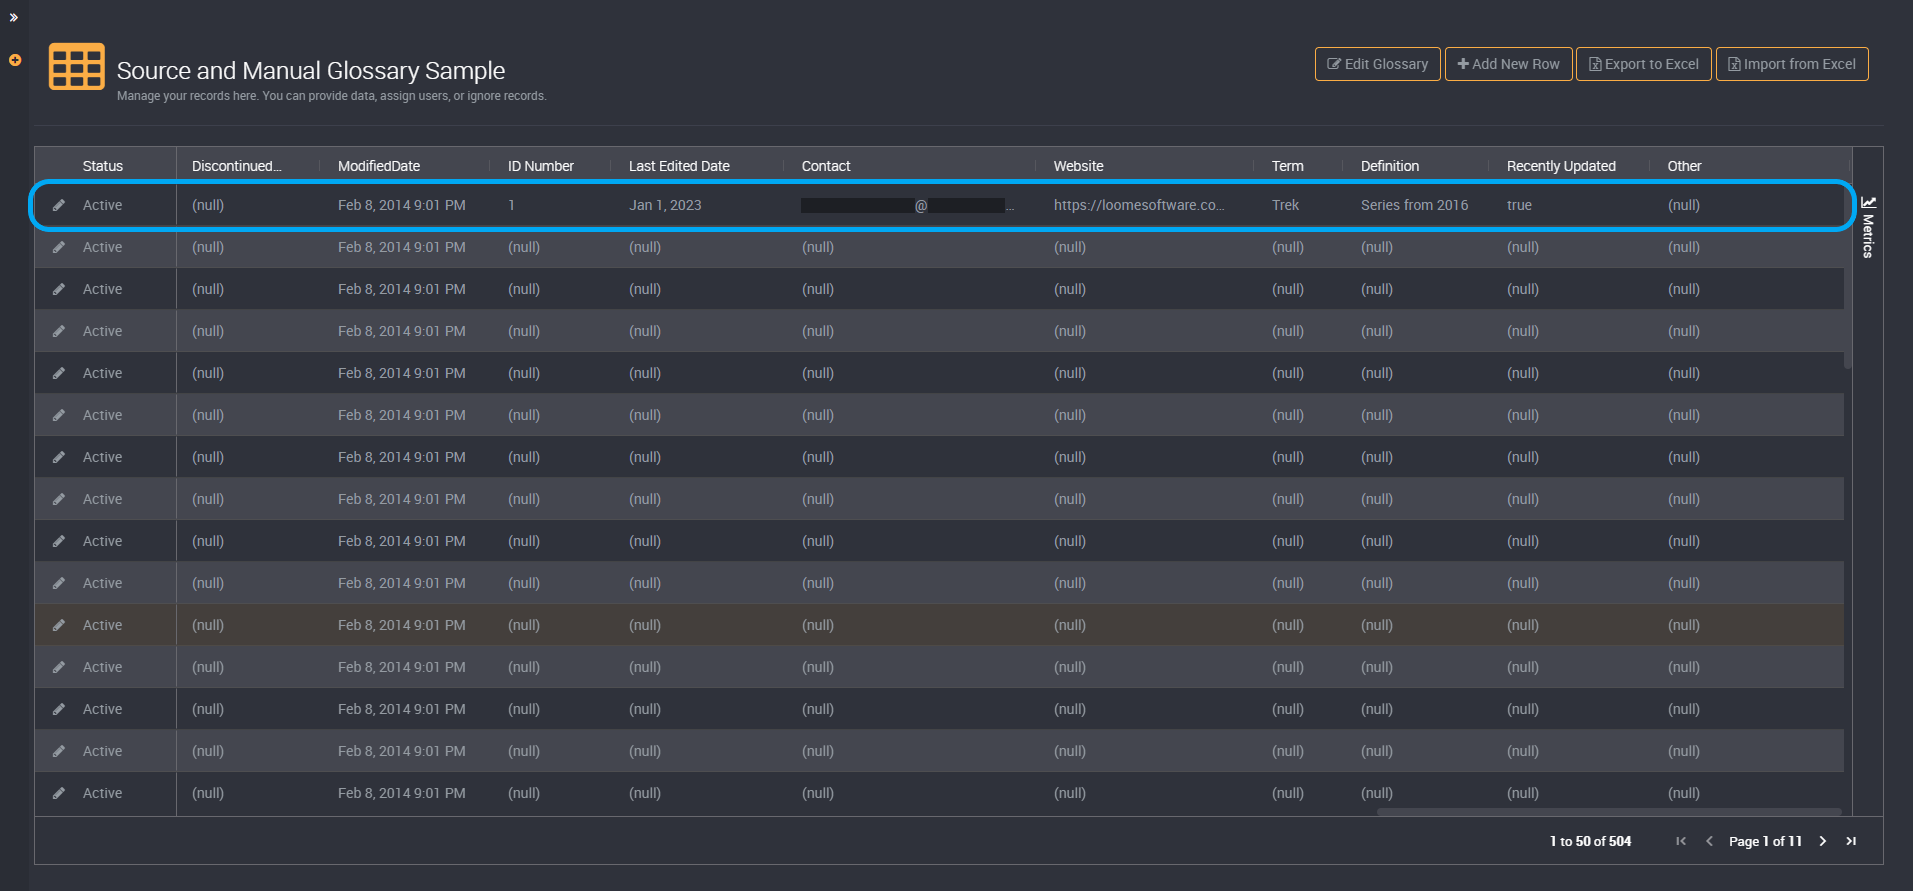
Task: Click the Term column header
Action: [x=1287, y=166]
